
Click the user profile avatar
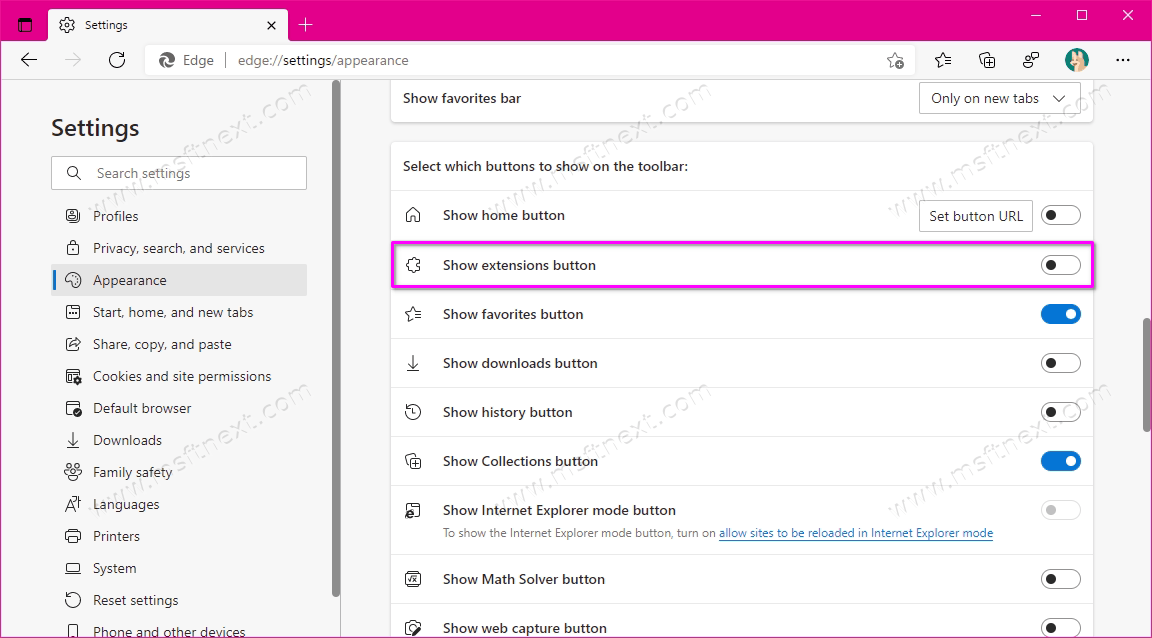pos(1077,60)
